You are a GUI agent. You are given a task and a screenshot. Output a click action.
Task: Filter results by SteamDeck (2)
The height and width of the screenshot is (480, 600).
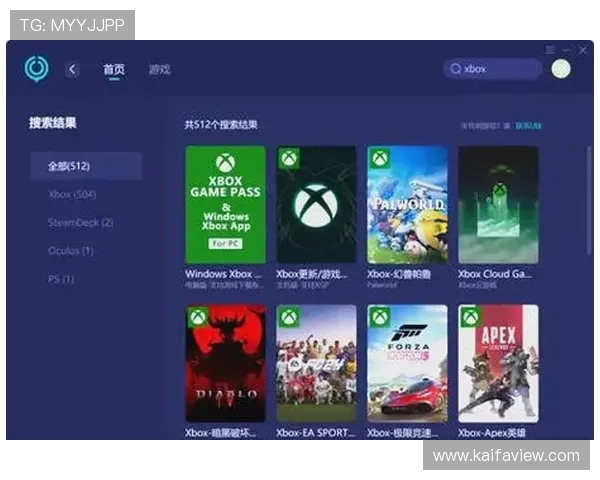[81, 223]
